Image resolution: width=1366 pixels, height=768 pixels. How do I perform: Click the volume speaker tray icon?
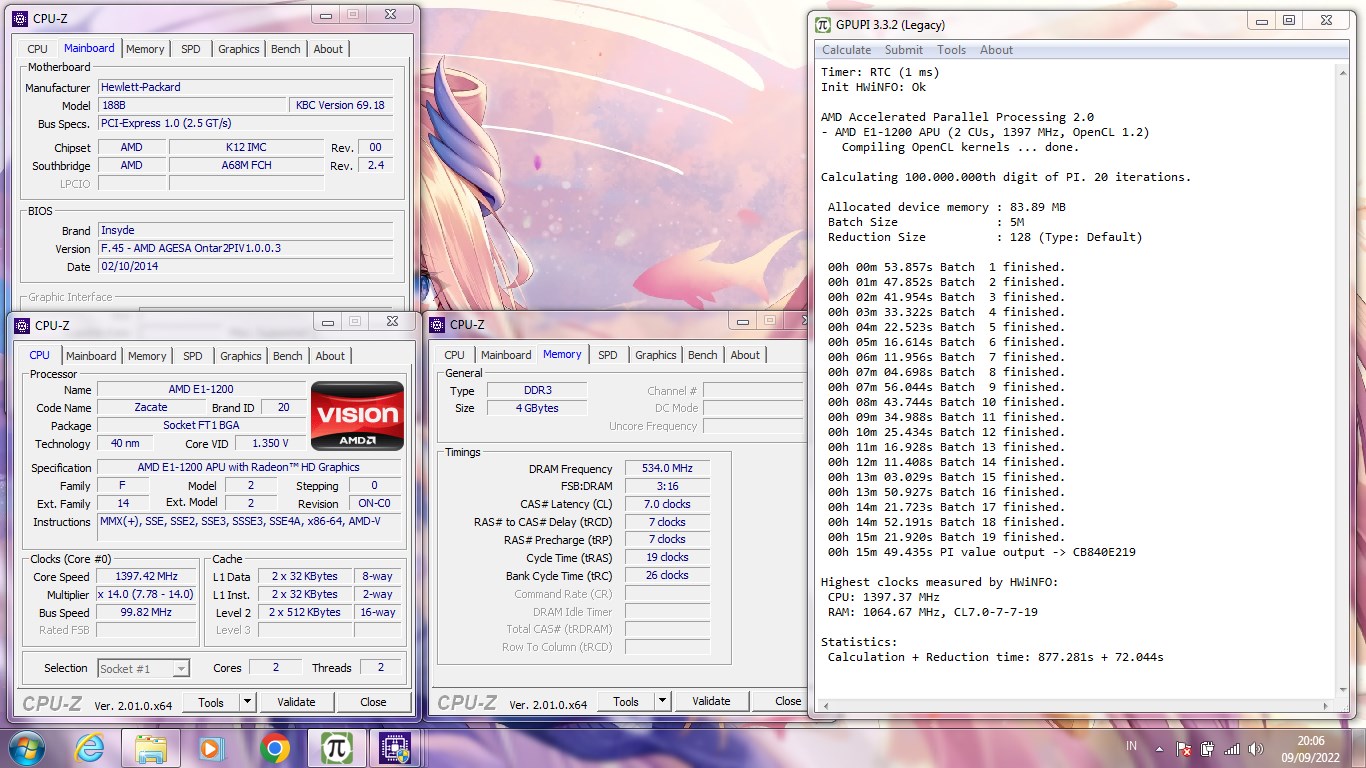[1256, 748]
